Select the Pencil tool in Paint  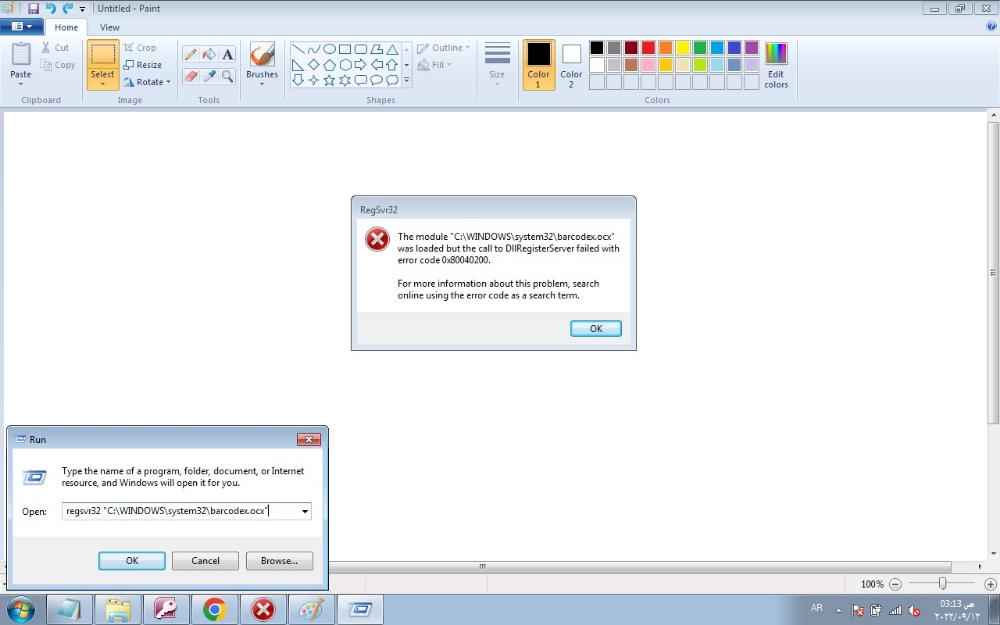pyautogui.click(x=190, y=54)
